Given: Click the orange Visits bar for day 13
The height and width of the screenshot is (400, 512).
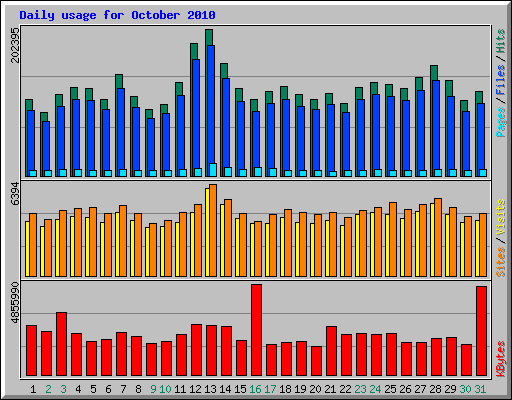Looking at the screenshot, I should pos(213,230).
